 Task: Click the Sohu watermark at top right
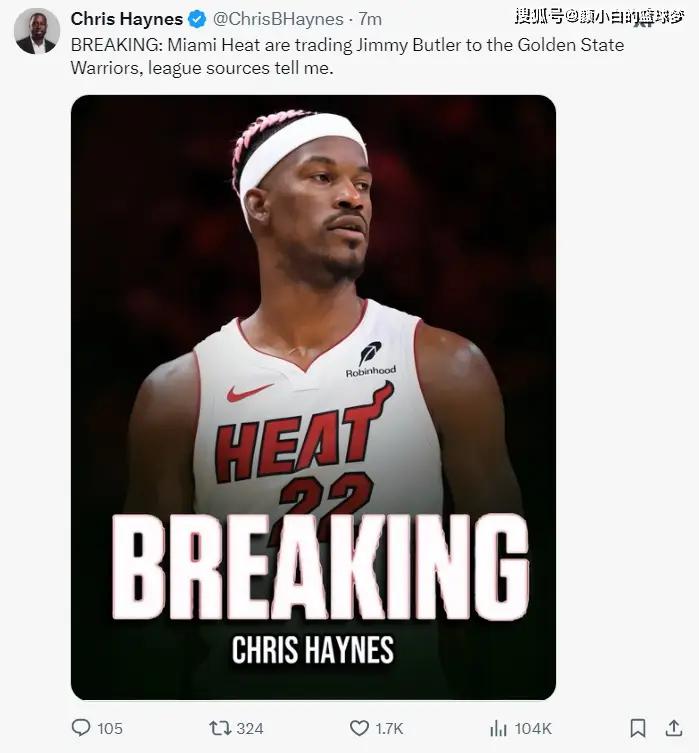(x=599, y=17)
